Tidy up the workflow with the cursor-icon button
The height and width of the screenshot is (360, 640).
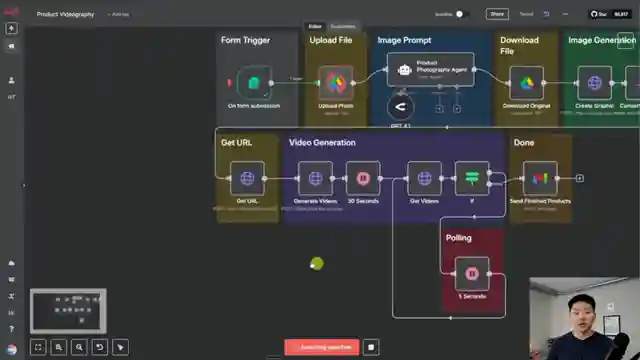point(120,347)
